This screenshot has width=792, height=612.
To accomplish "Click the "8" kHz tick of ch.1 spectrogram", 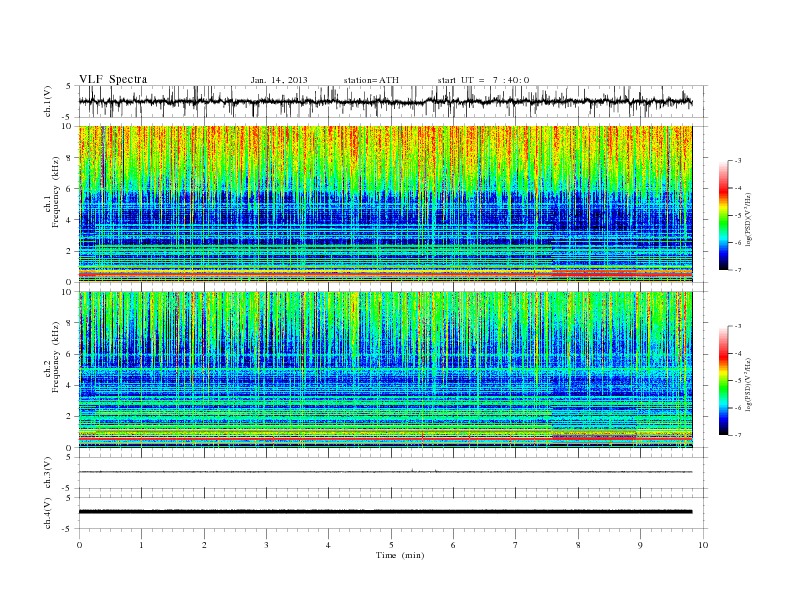I will (x=69, y=158).
